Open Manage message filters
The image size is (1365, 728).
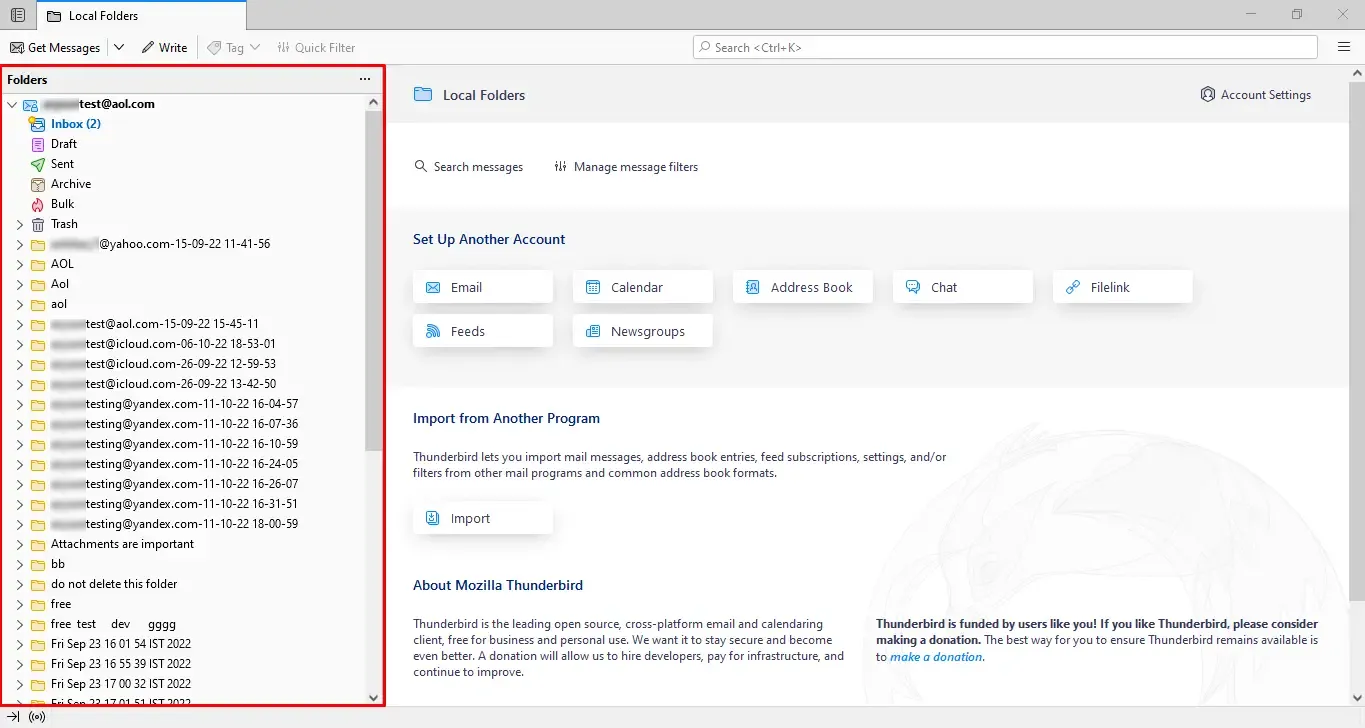pyautogui.click(x=626, y=167)
